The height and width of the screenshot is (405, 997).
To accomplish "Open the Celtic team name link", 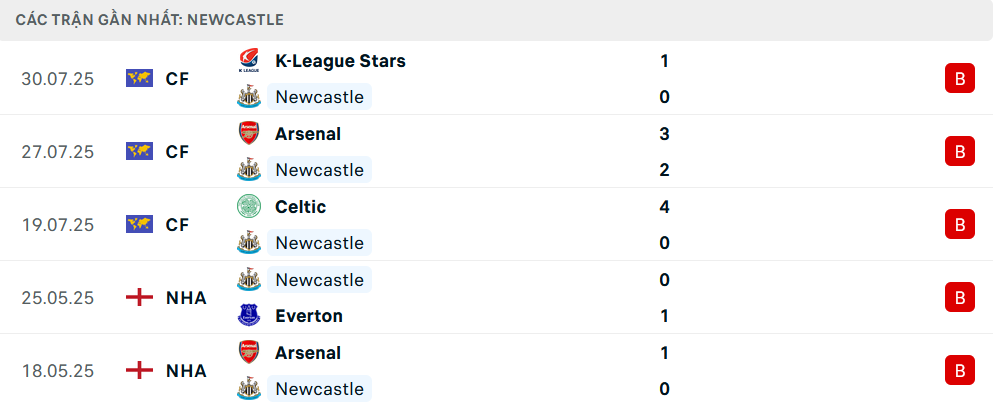I will click(301, 207).
